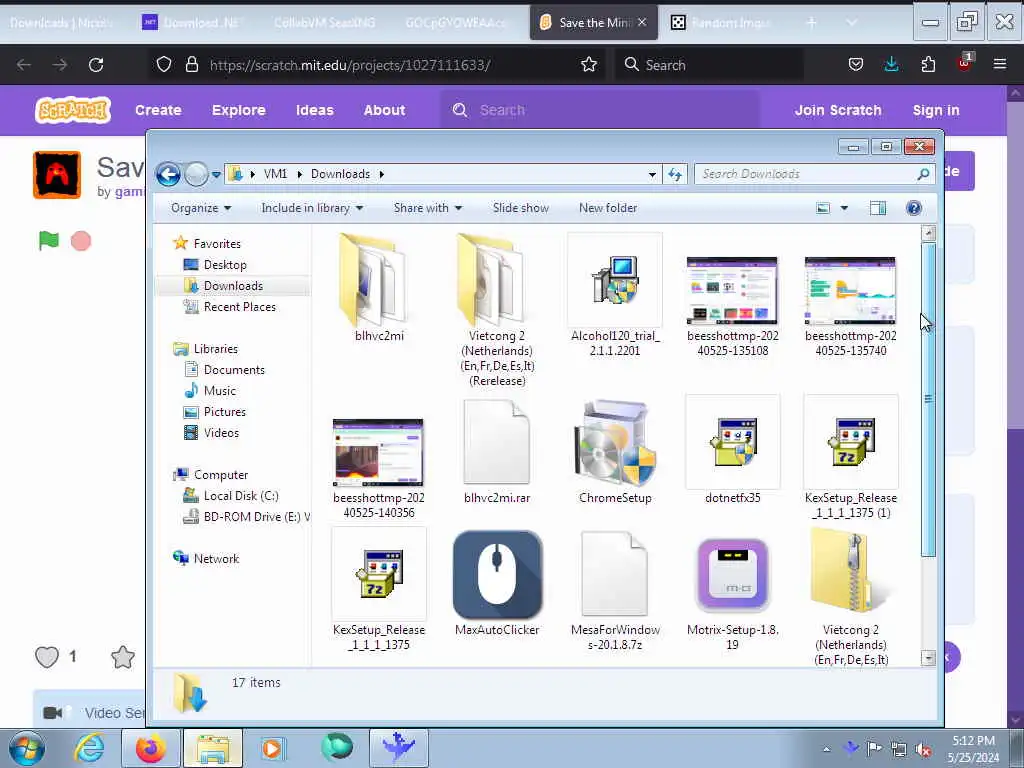The image size is (1024, 768).
Task: Open Videos library
Action: [221, 432]
